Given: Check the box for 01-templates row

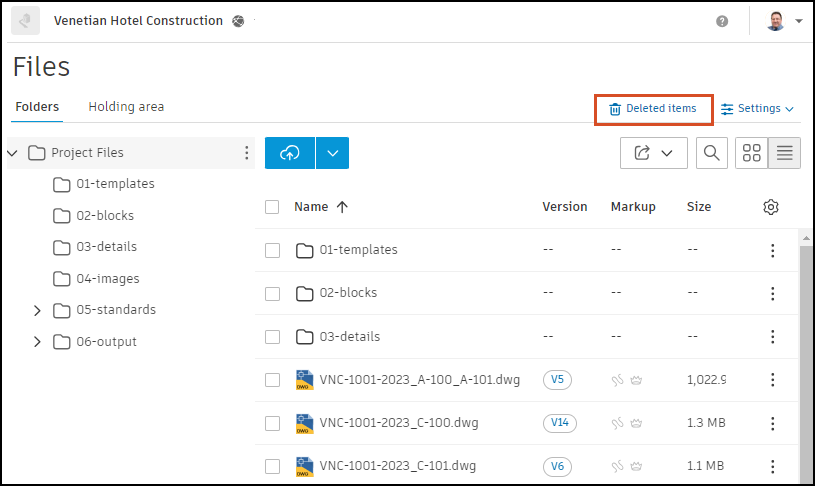Looking at the screenshot, I should click(272, 250).
